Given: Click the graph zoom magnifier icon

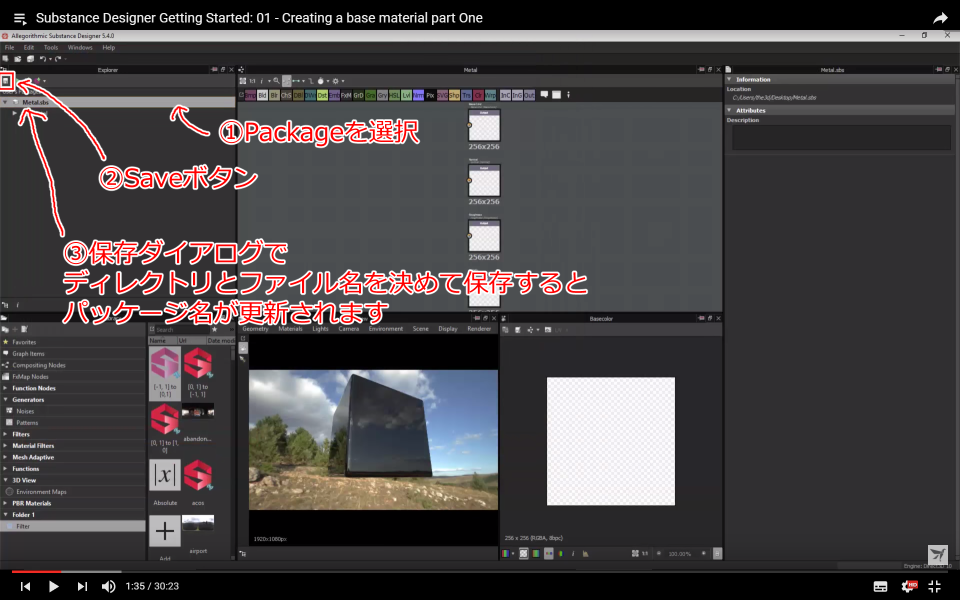Looking at the screenshot, I should point(277,81).
